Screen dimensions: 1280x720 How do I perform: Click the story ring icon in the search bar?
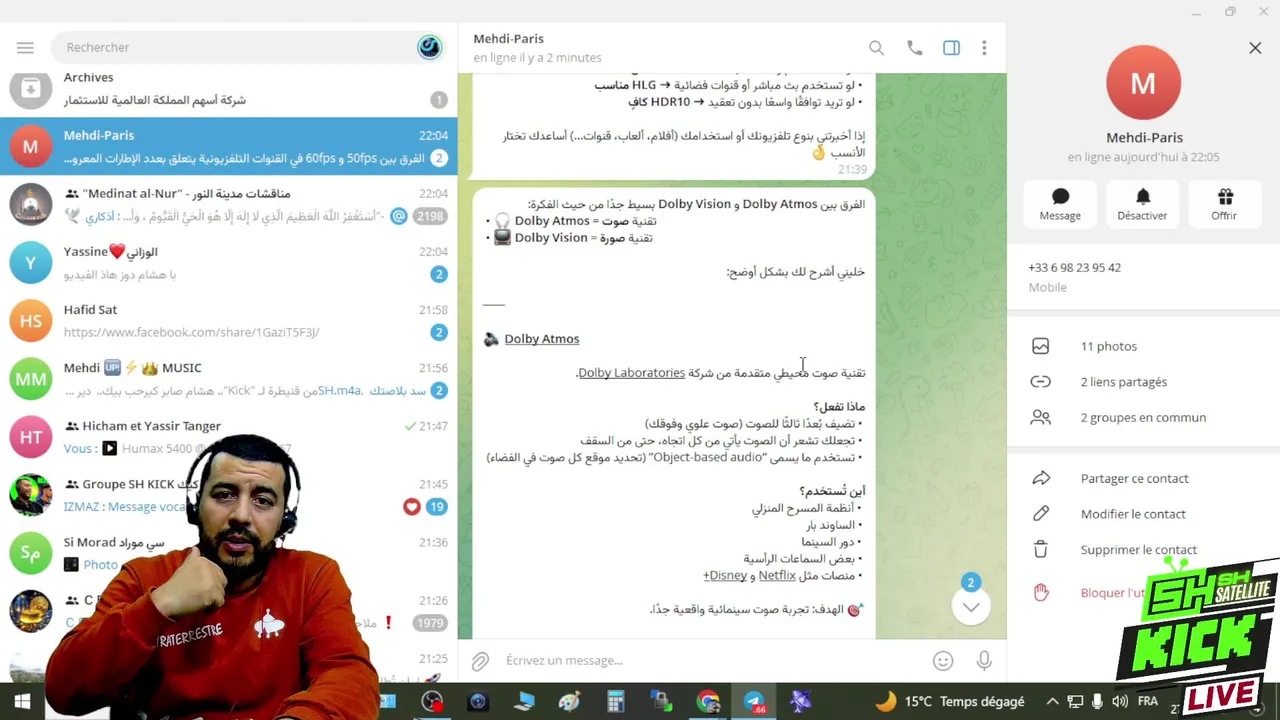coord(429,47)
